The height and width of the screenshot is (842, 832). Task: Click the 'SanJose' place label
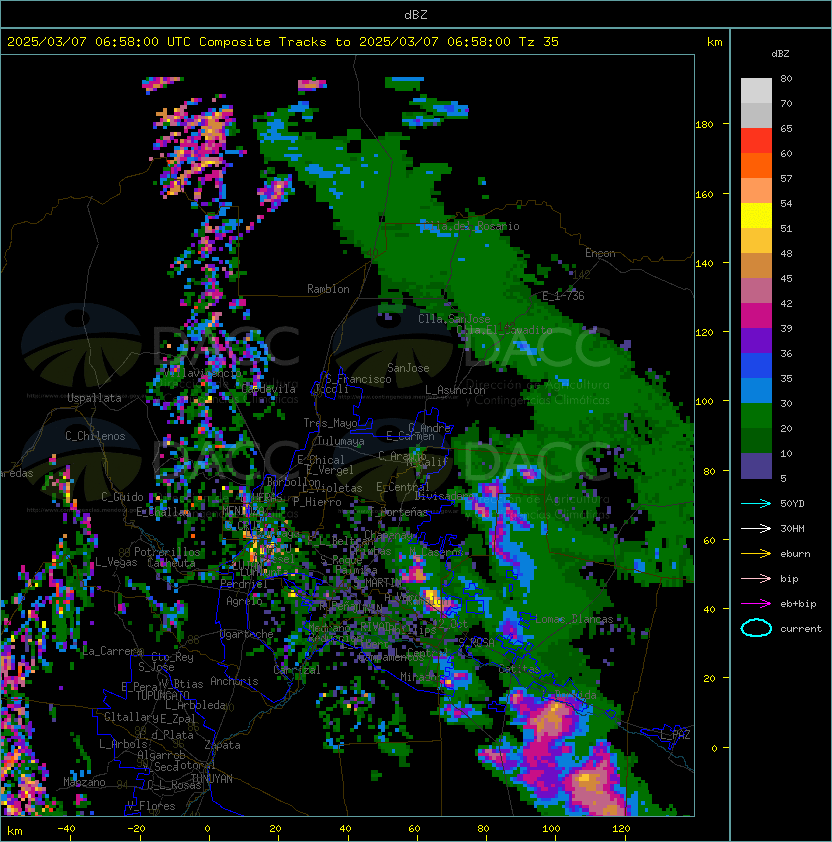pos(408,368)
